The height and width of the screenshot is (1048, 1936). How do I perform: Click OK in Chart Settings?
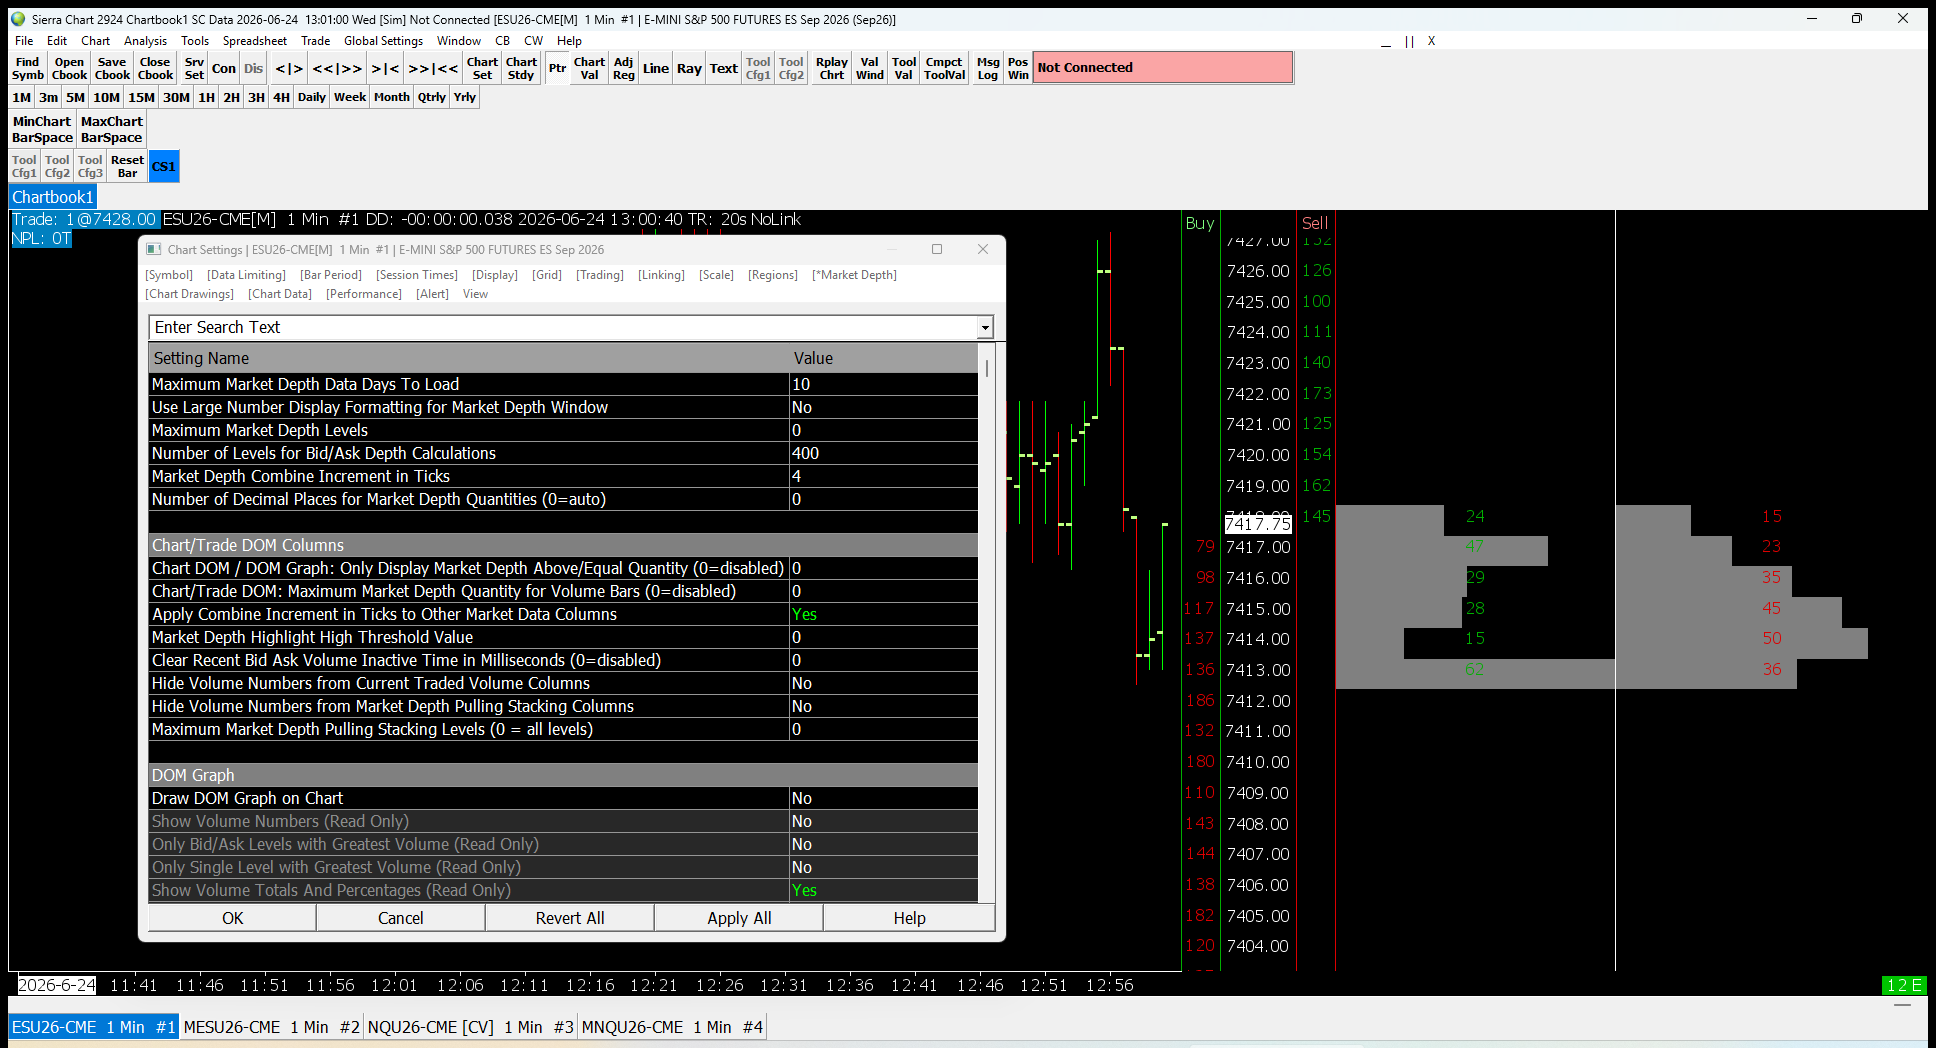232,918
